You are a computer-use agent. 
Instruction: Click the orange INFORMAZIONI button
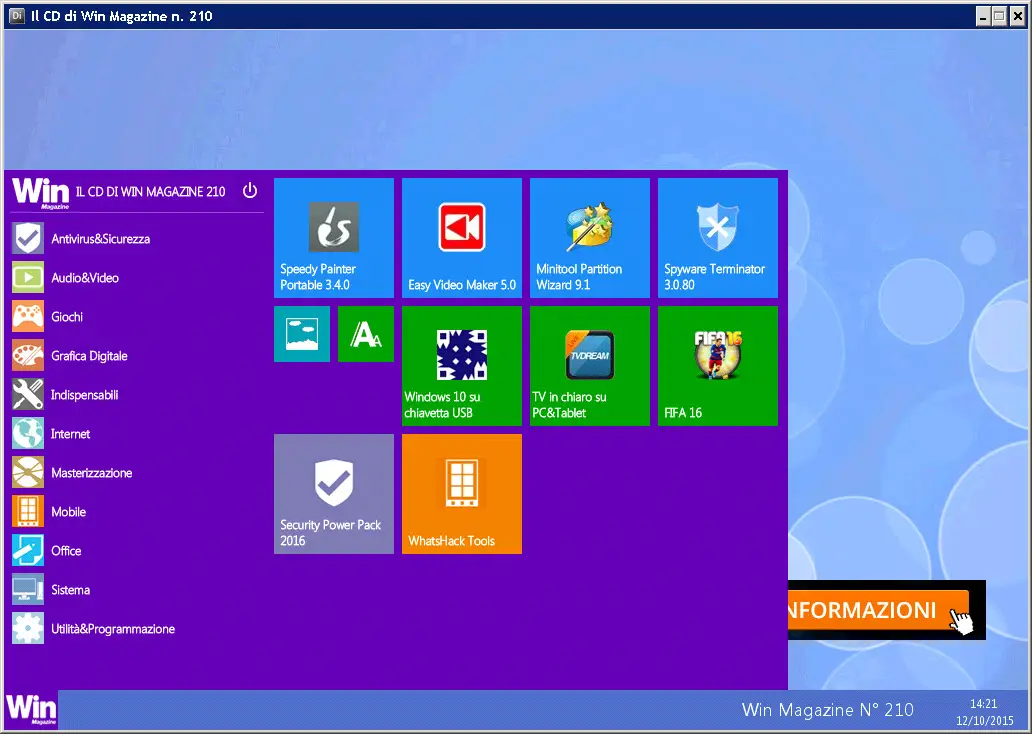click(878, 610)
